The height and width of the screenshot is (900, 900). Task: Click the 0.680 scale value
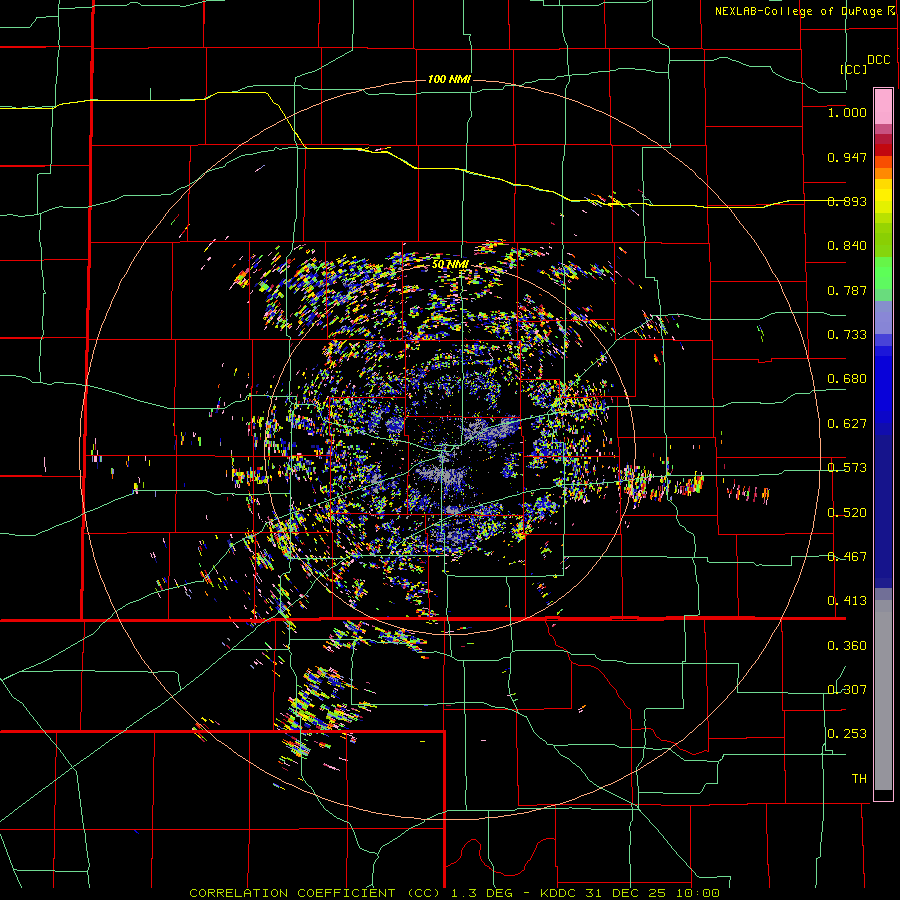click(847, 379)
